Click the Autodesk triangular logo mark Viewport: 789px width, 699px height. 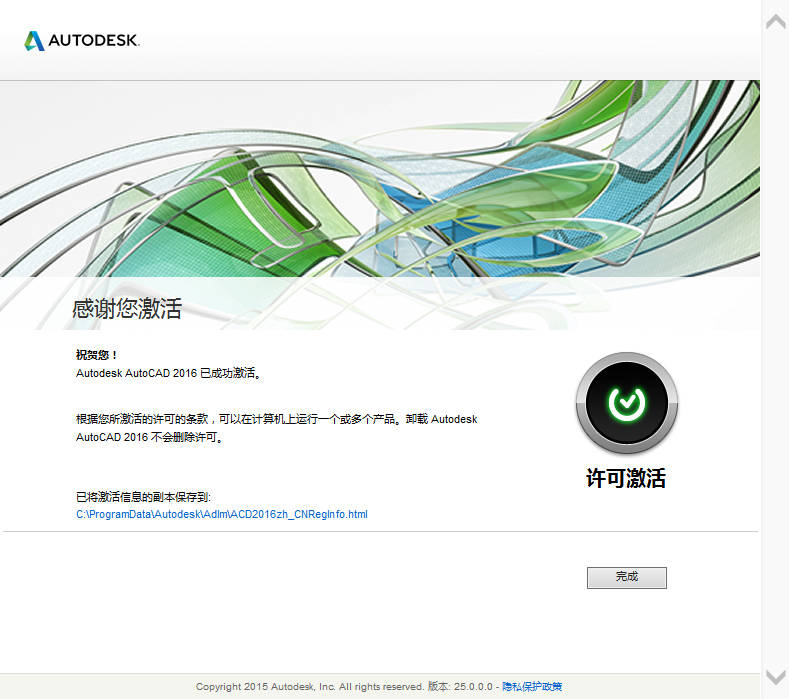[34, 41]
